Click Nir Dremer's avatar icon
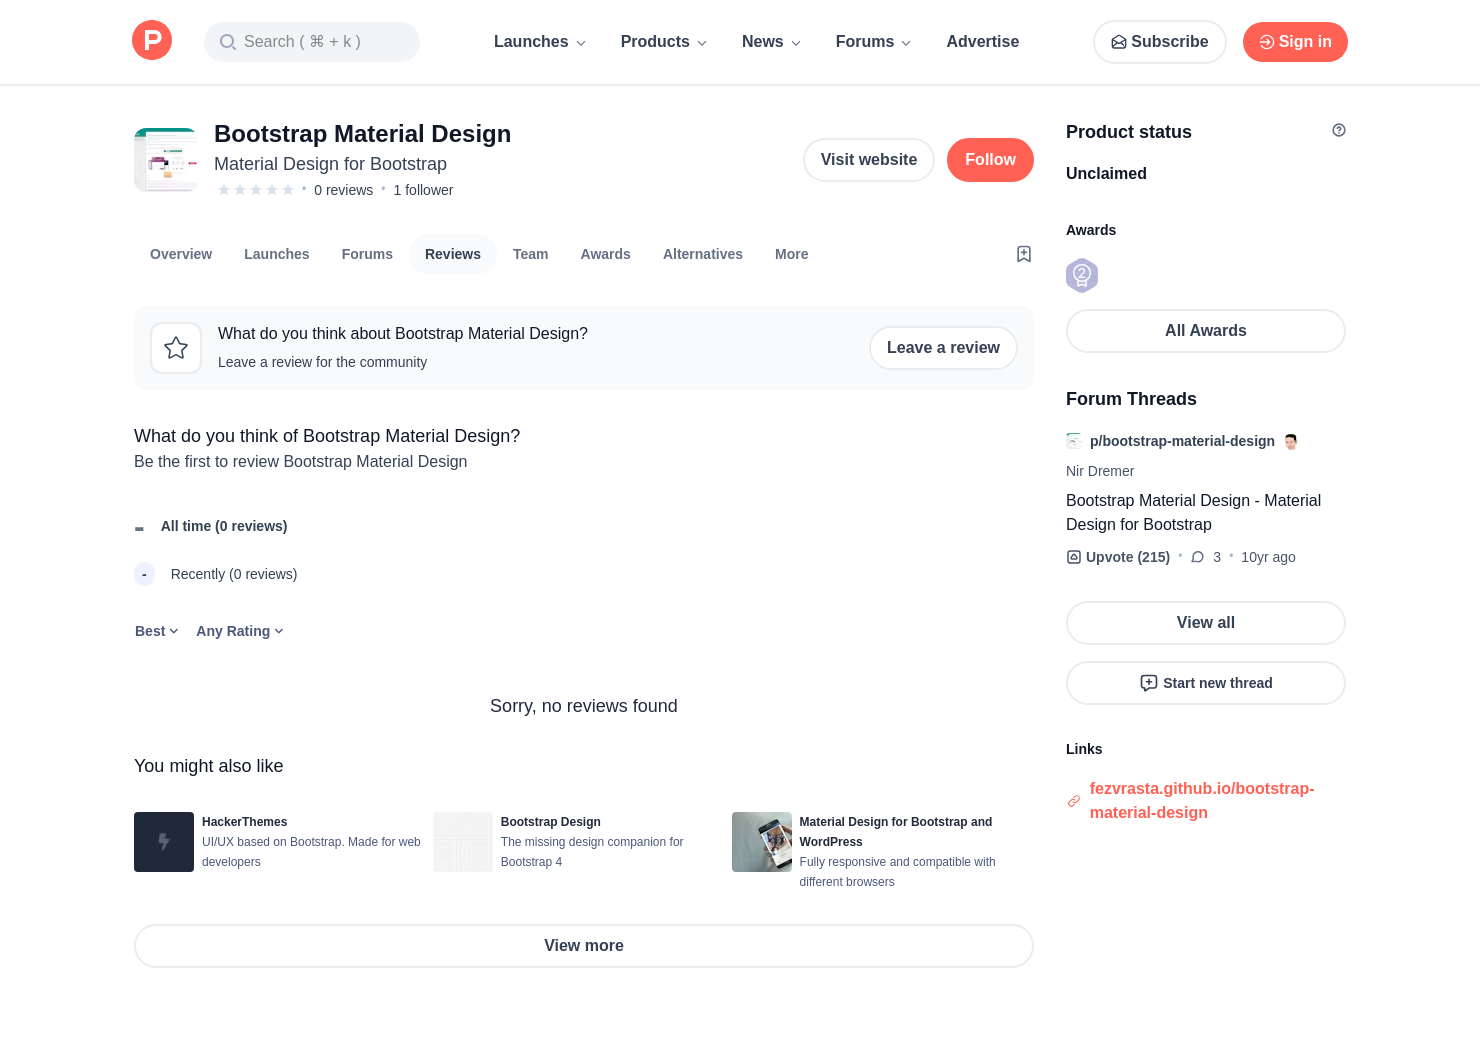This screenshot has height=1037, width=1480. 1291,442
